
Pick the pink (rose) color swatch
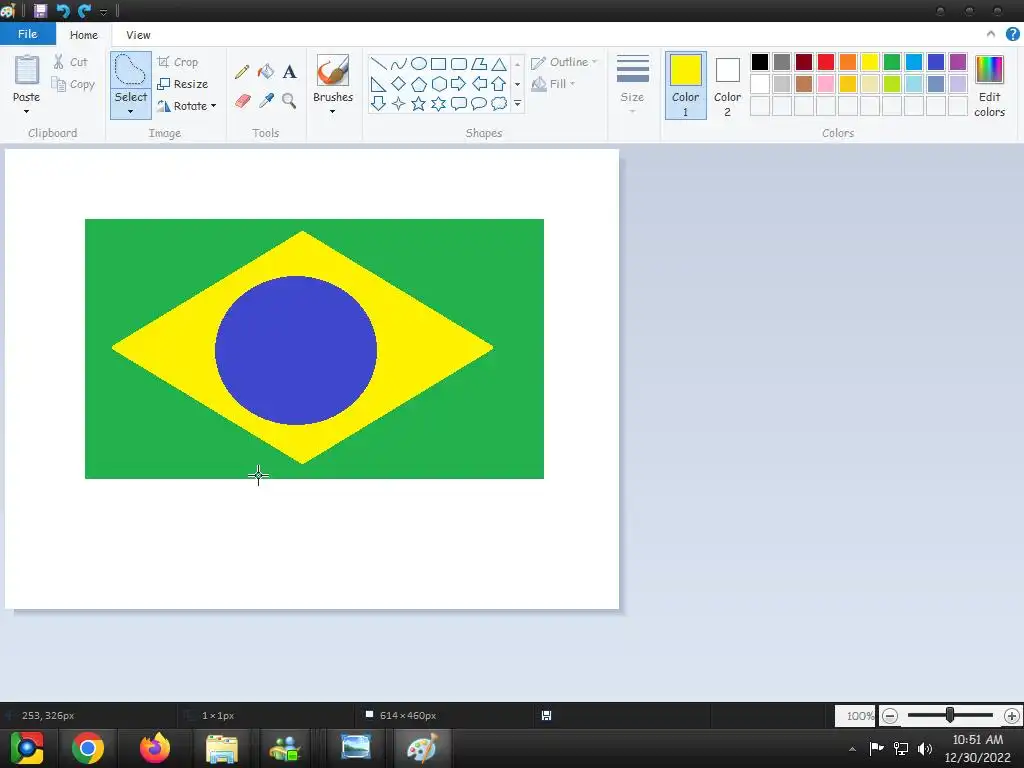(825, 84)
